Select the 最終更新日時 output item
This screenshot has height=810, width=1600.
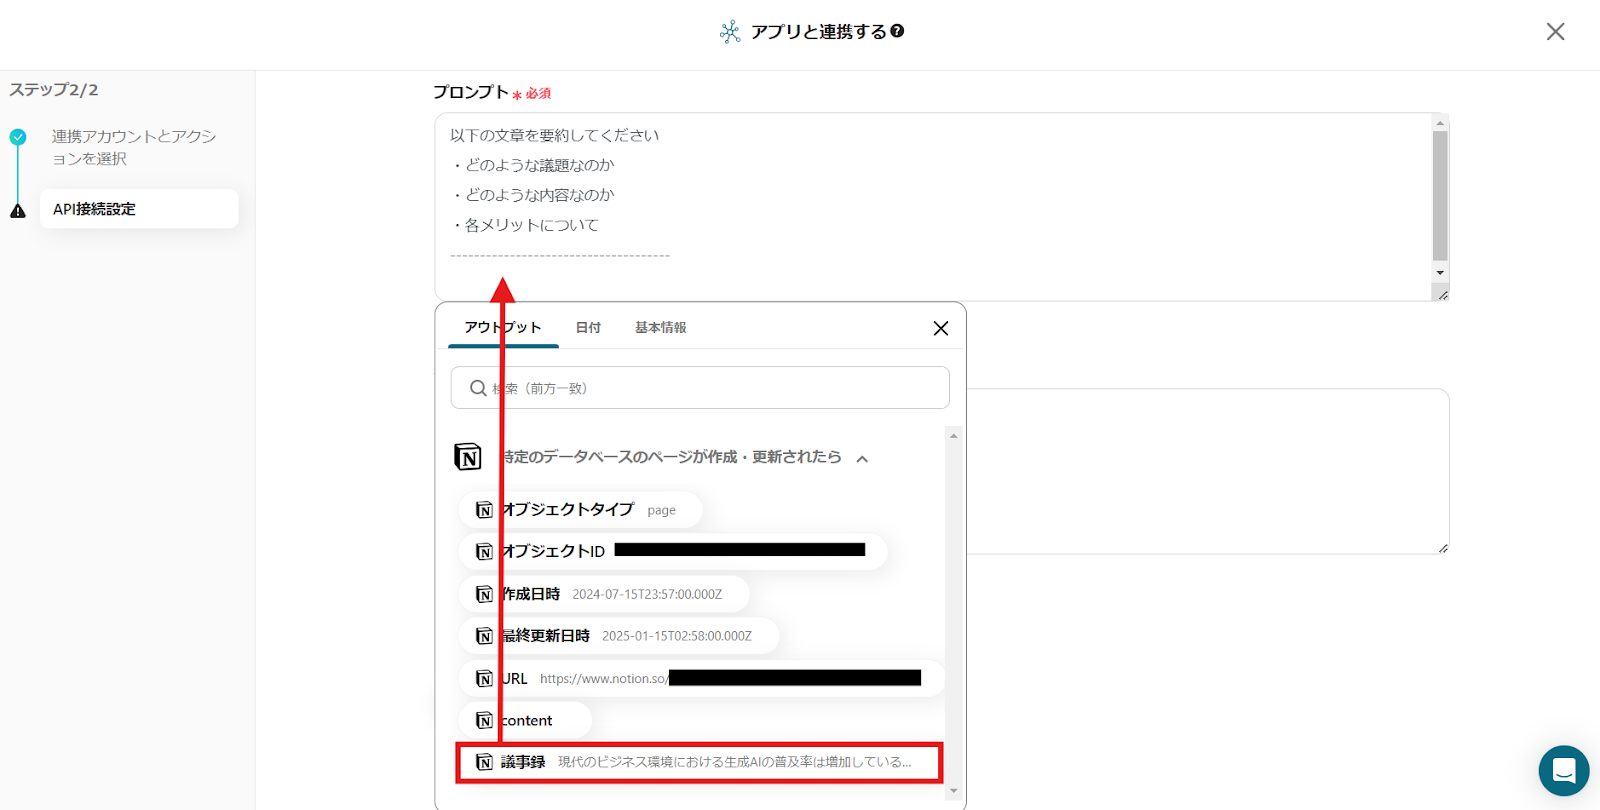619,636
